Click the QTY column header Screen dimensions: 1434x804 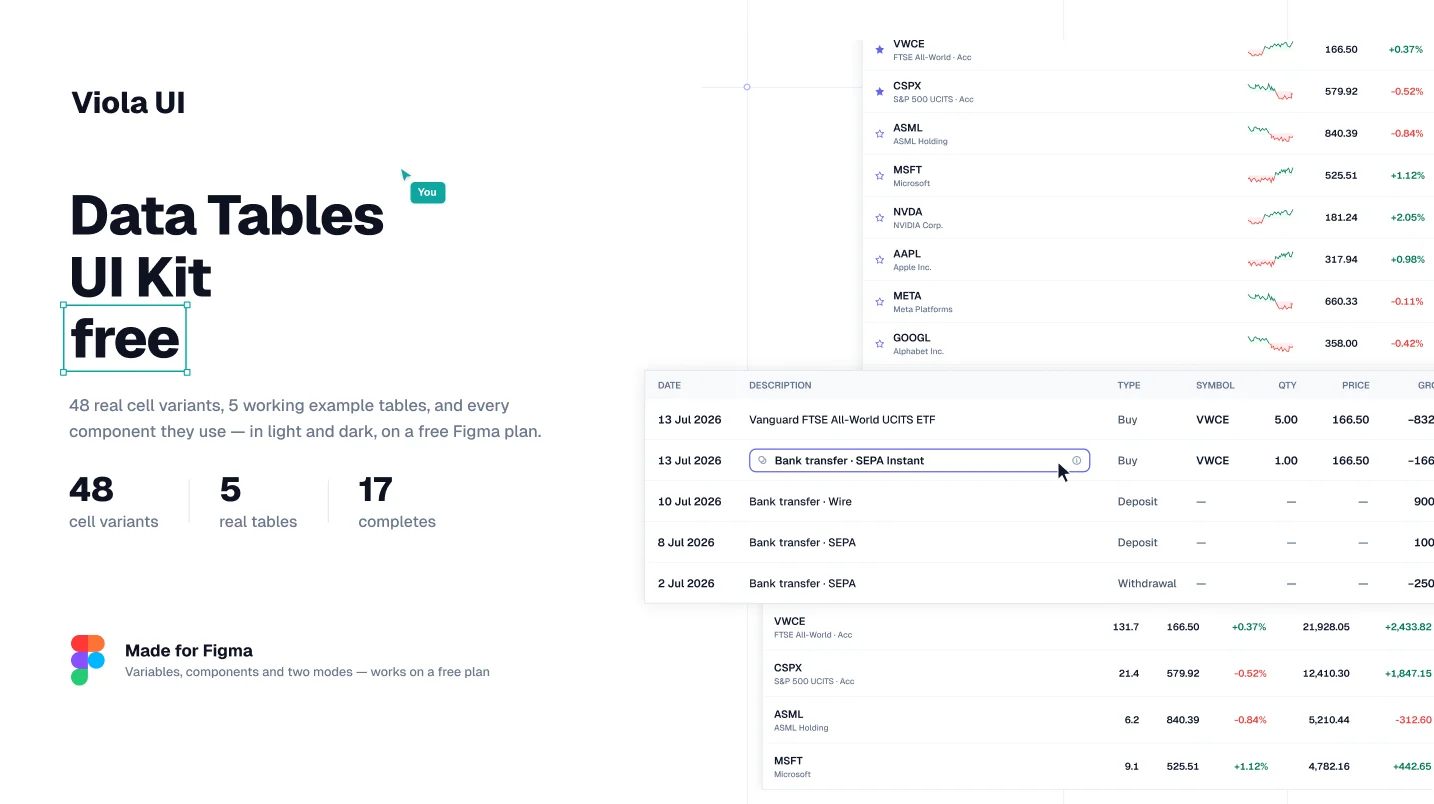1287,385
